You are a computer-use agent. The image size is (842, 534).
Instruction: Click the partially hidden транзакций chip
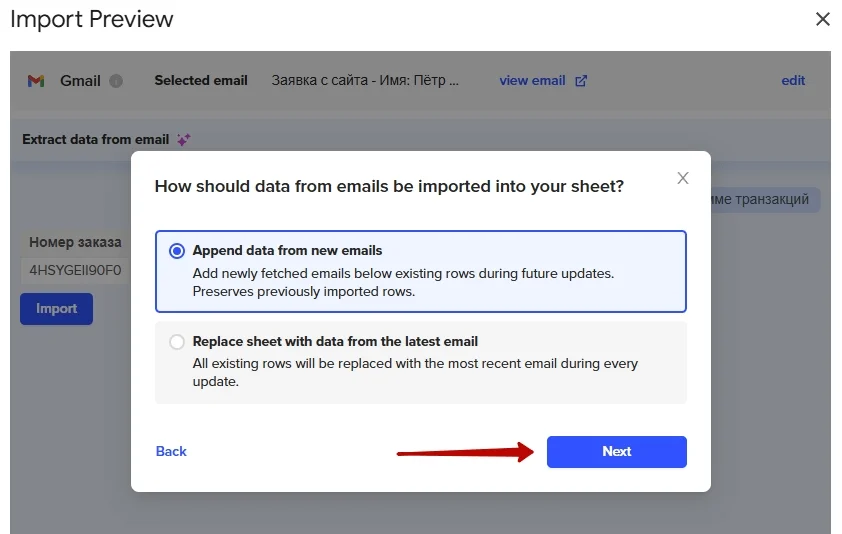[x=764, y=200]
